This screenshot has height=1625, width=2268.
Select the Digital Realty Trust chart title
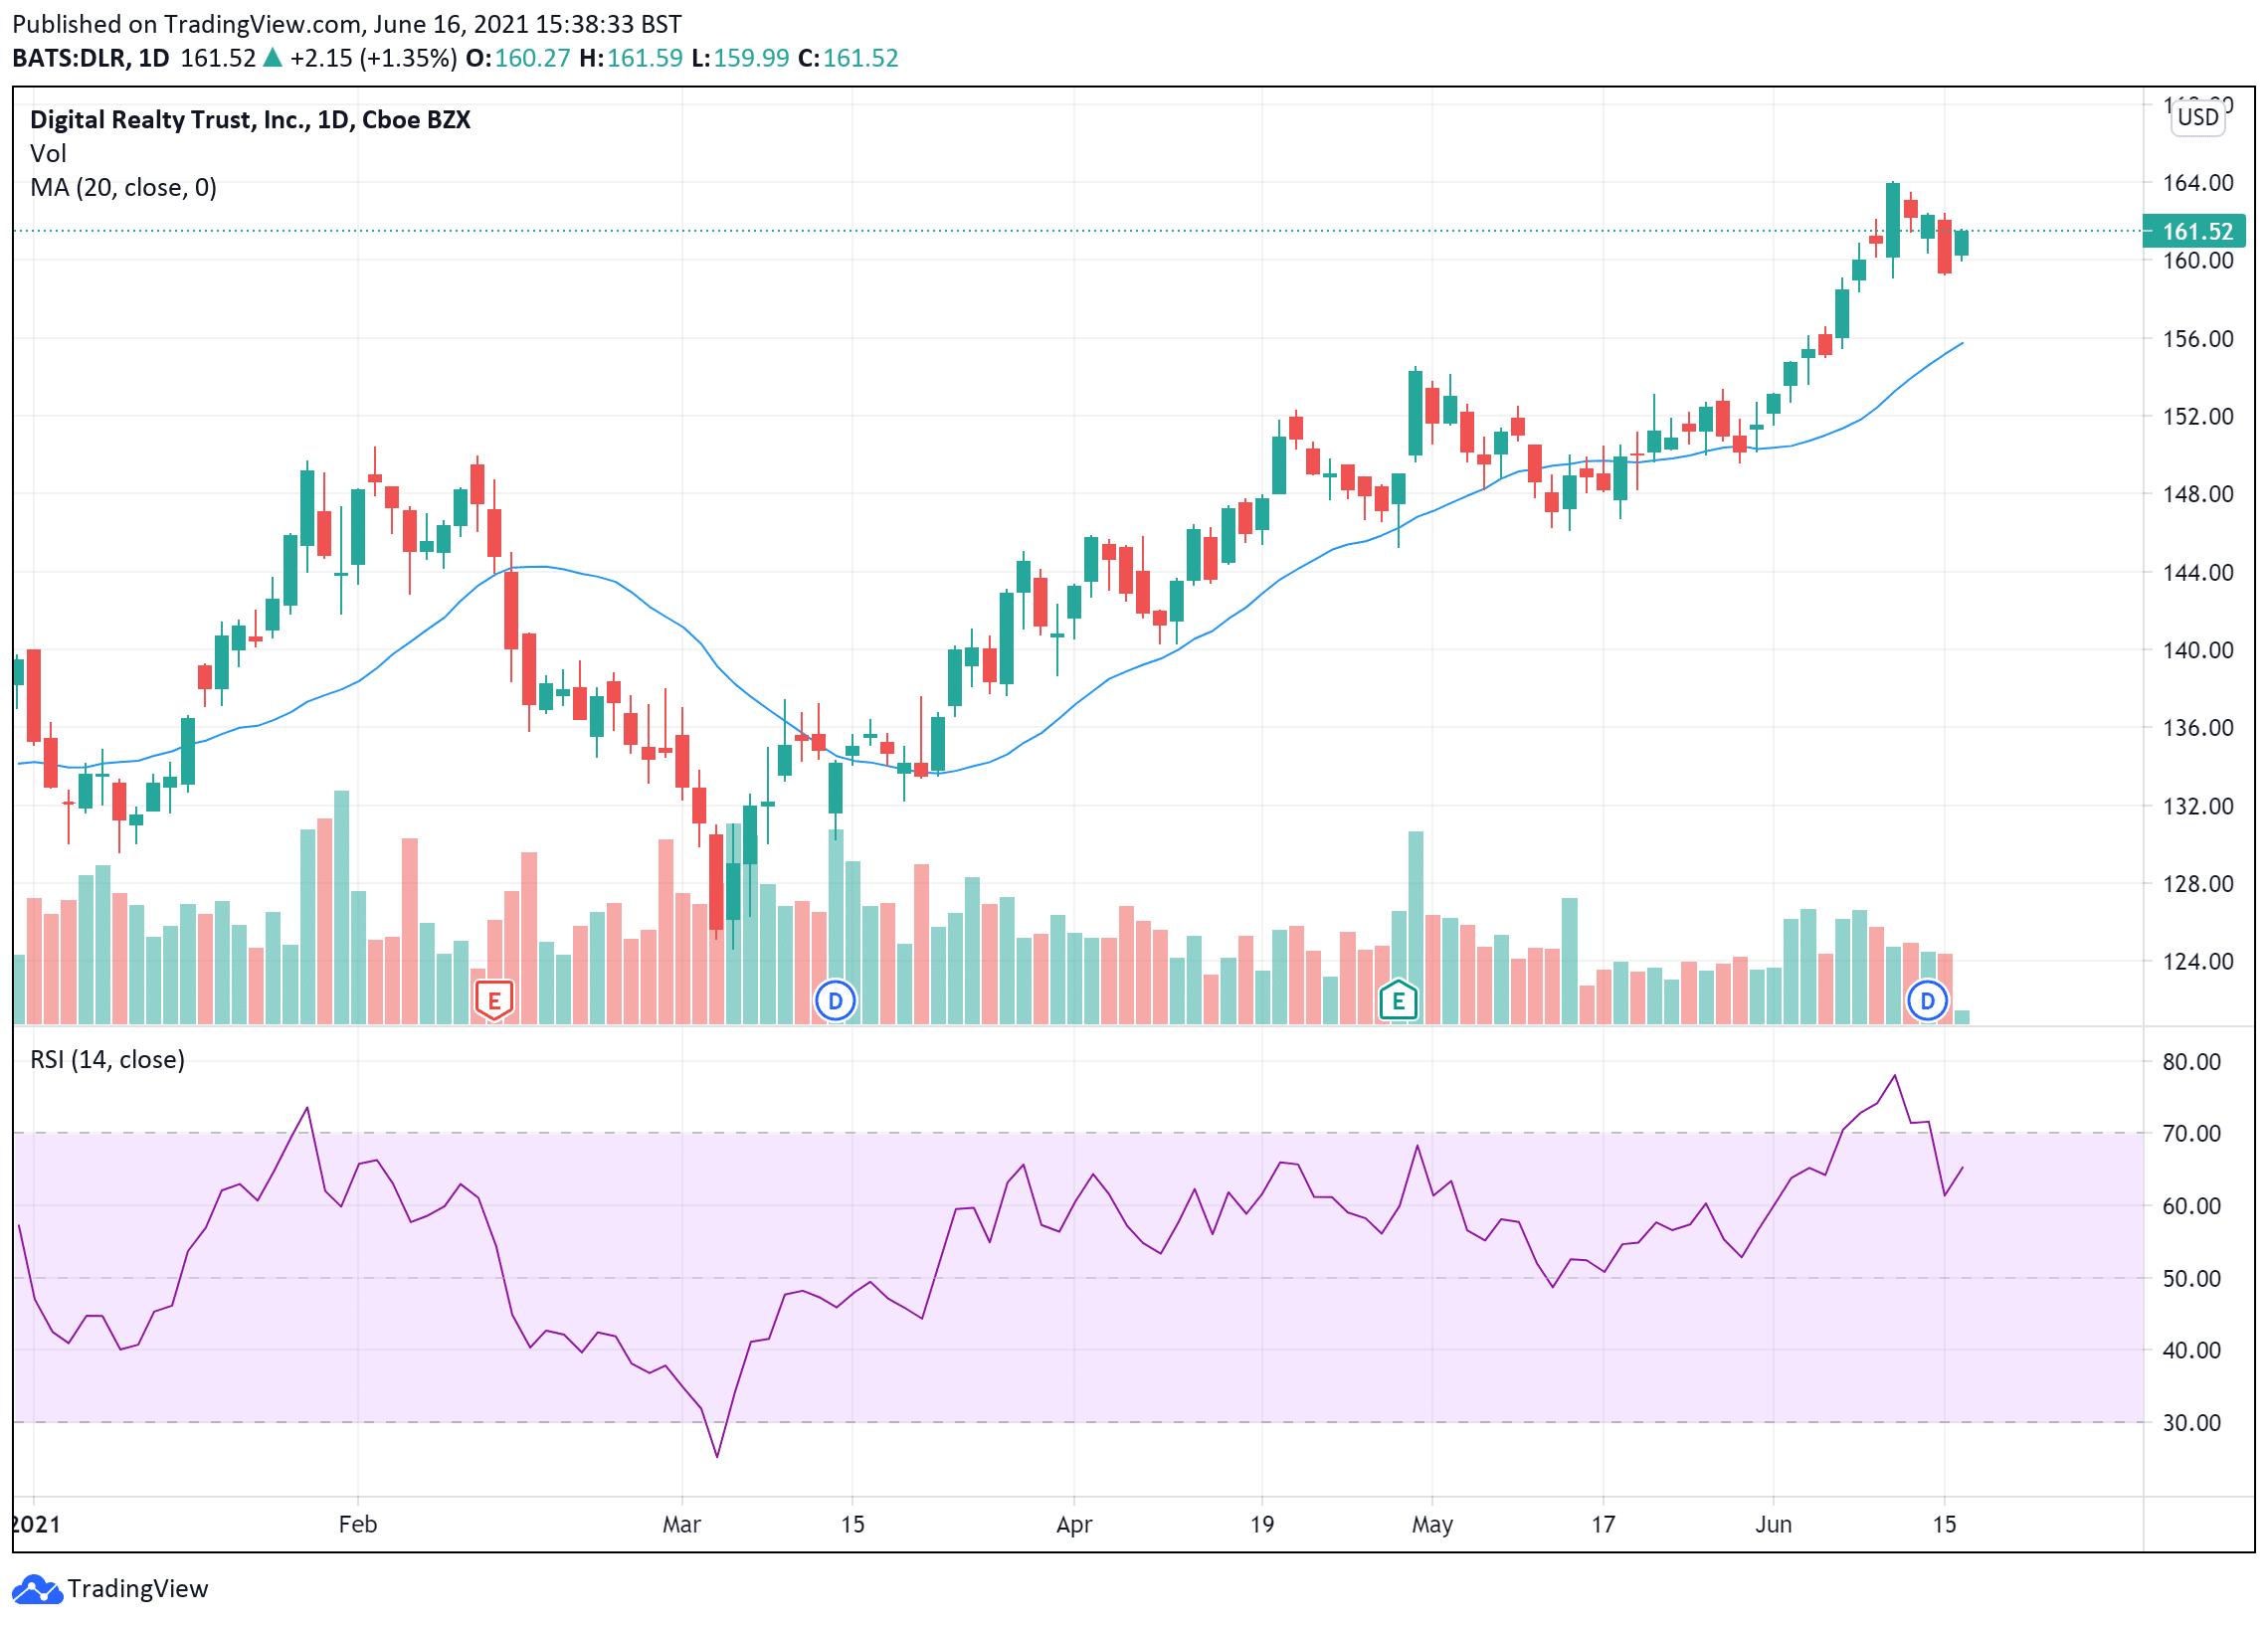click(250, 120)
